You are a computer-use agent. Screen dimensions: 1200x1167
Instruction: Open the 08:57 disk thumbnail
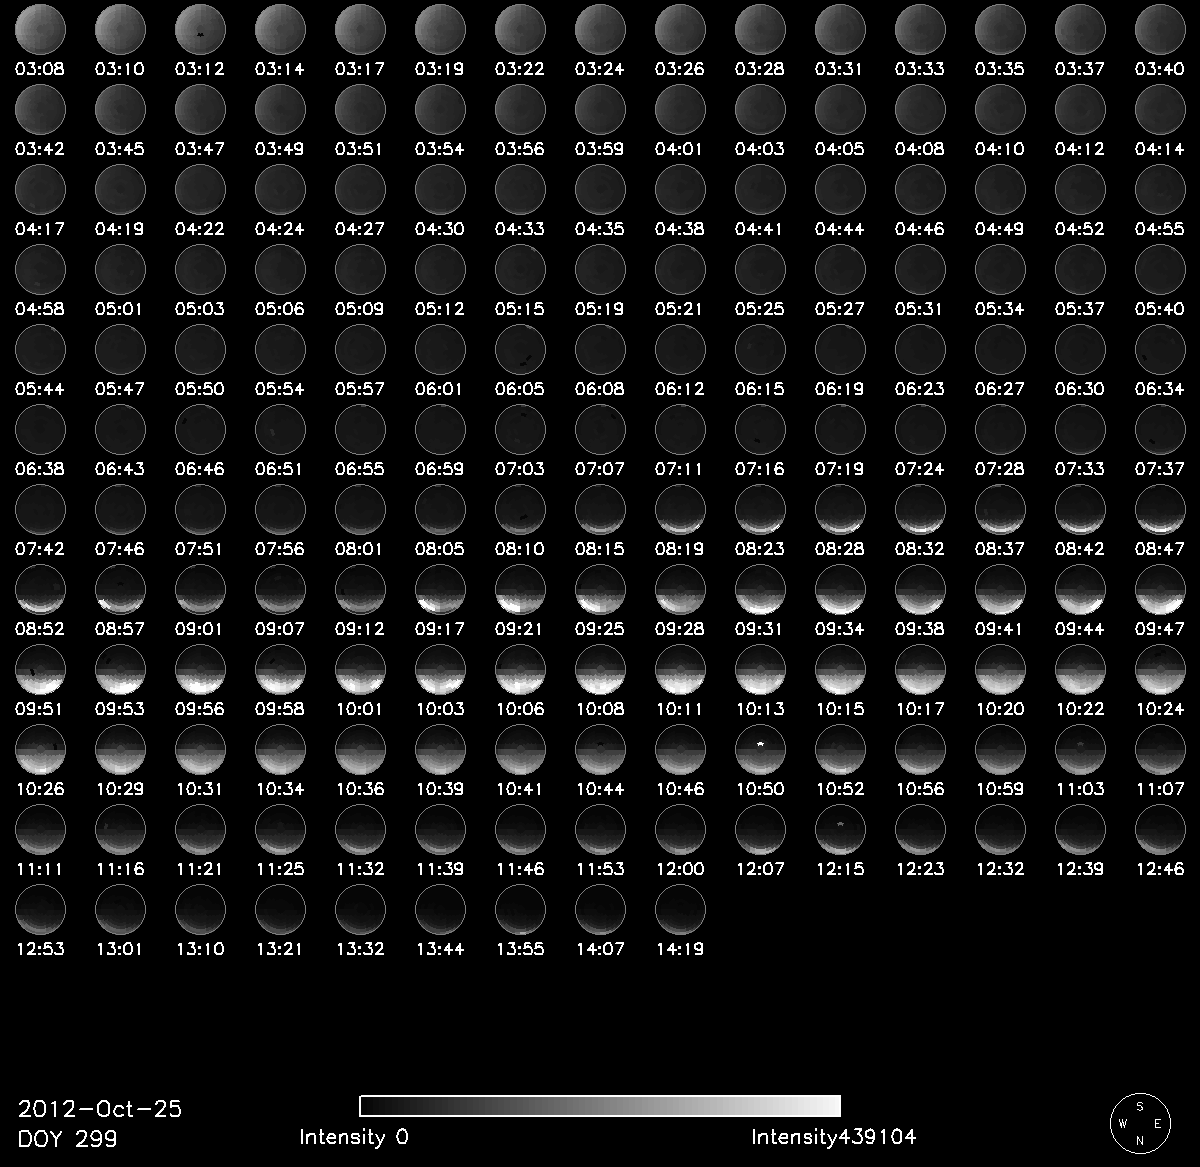tap(120, 589)
